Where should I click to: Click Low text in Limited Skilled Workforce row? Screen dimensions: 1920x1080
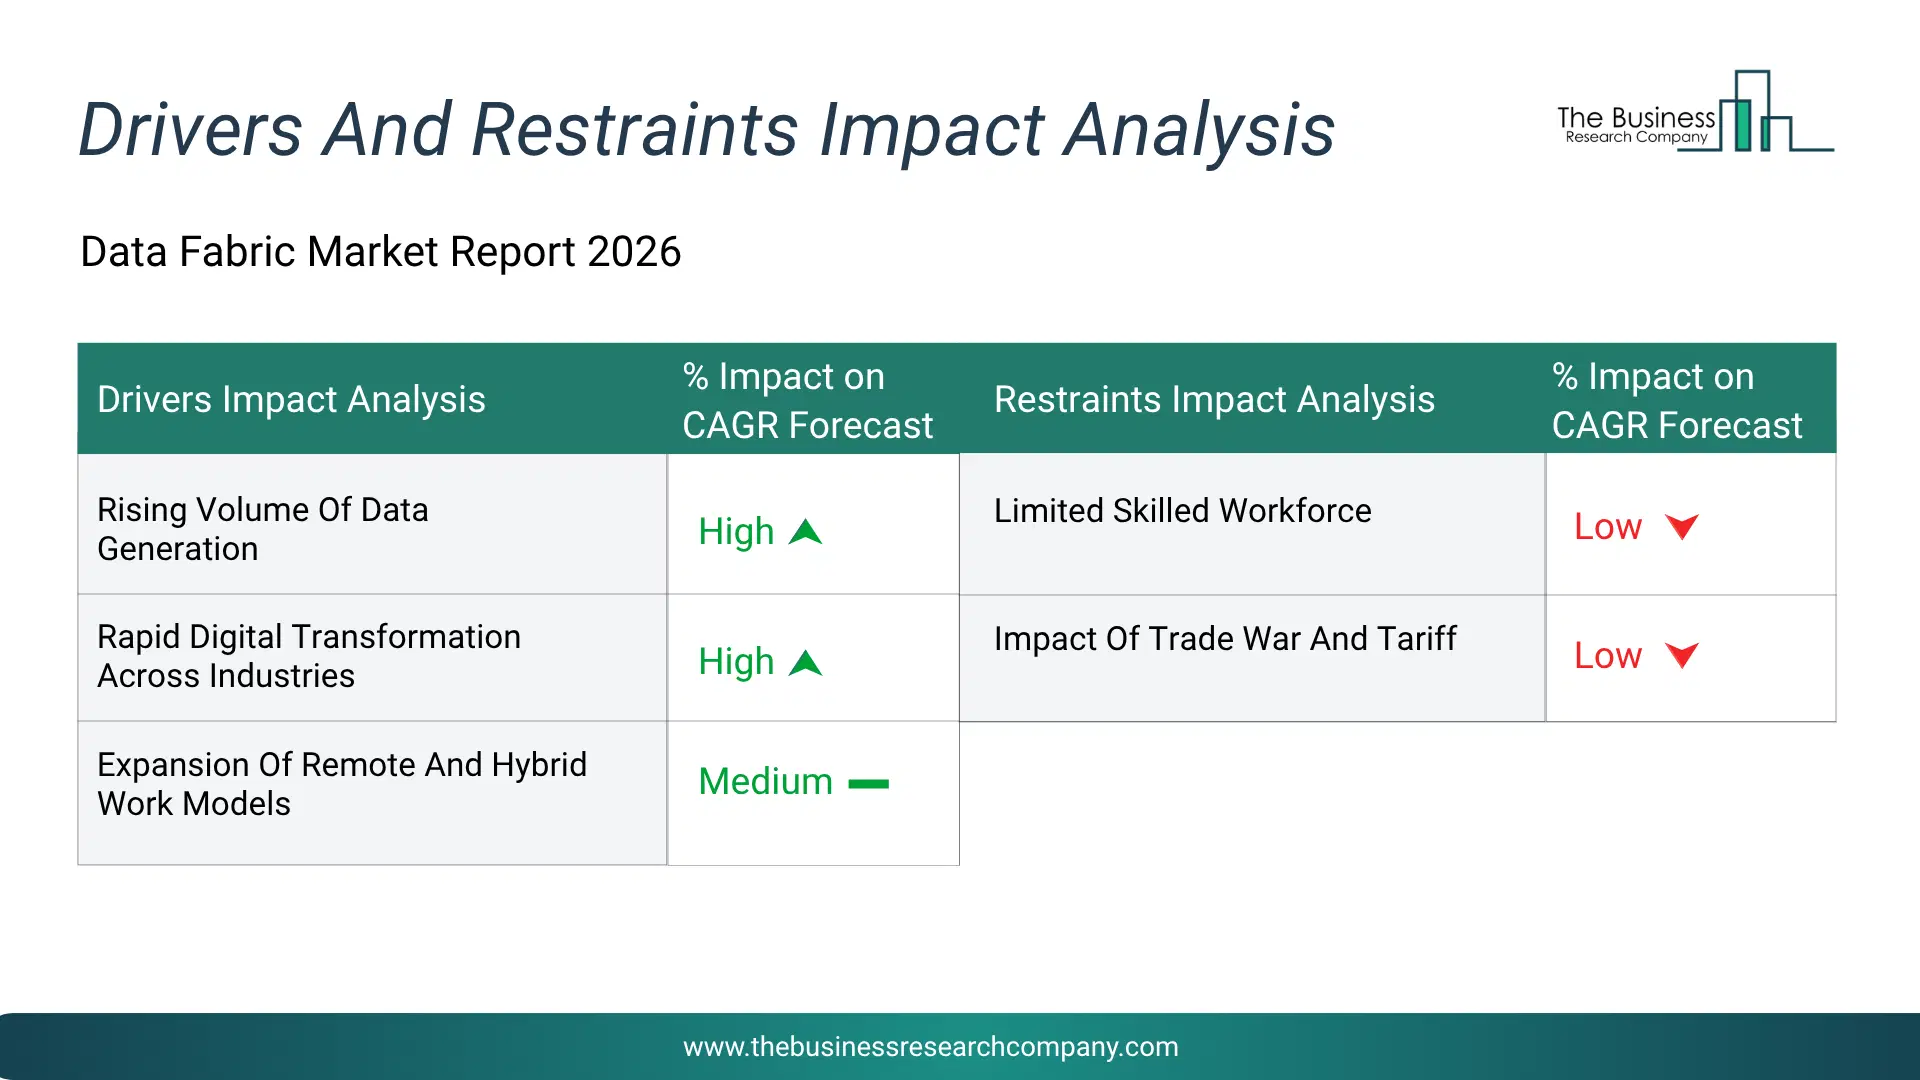[x=1608, y=527]
